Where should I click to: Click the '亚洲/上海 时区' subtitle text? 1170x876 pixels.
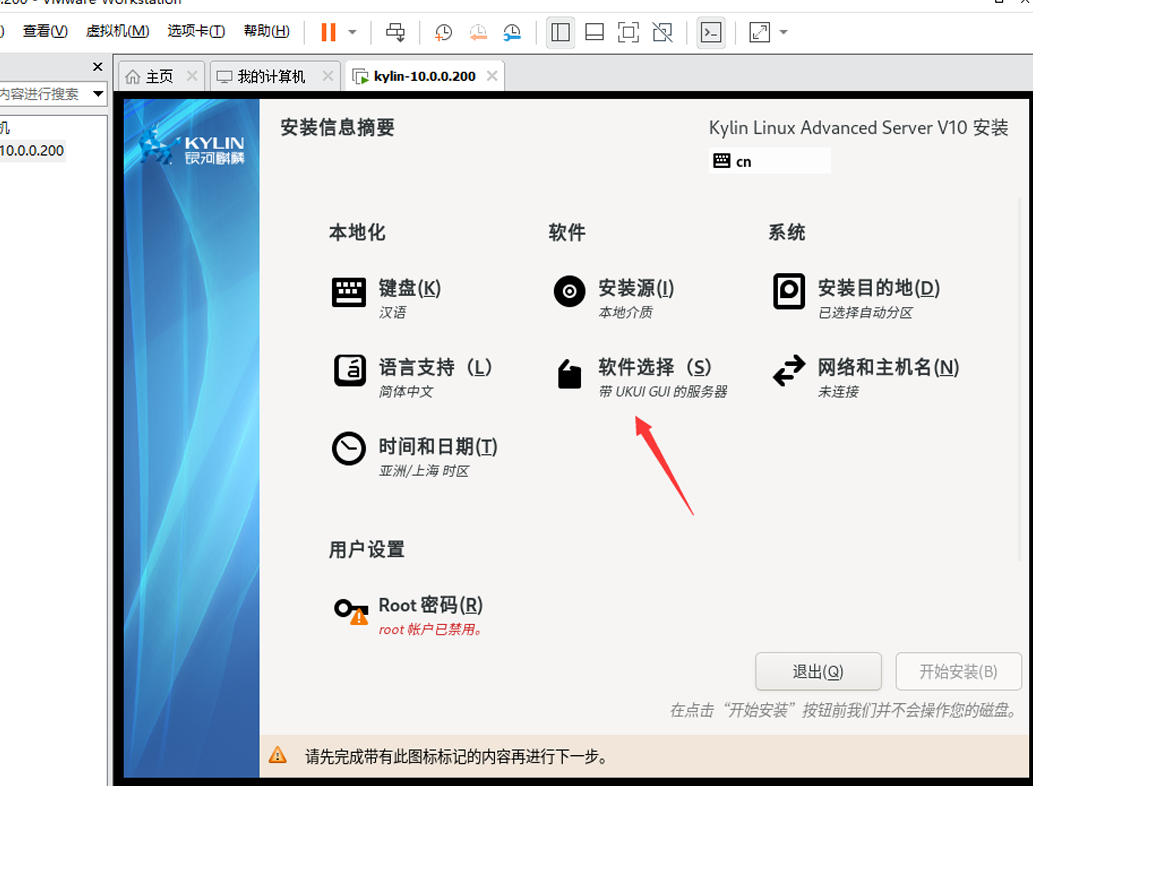(x=424, y=471)
